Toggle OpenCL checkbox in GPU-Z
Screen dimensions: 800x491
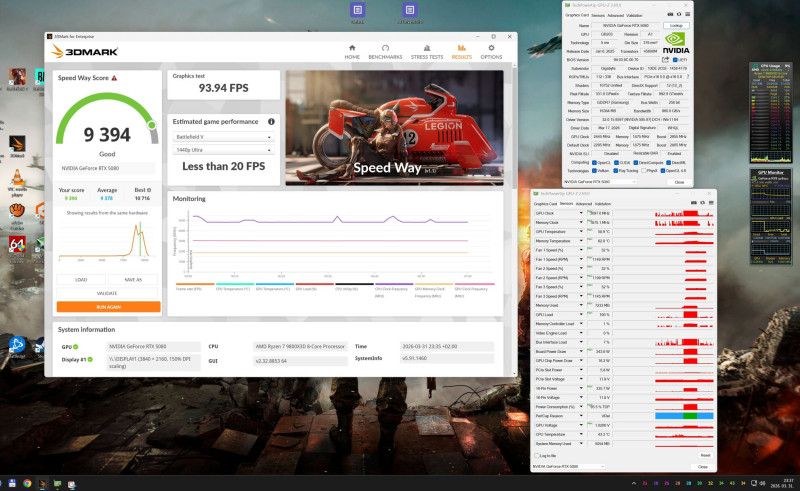(594, 162)
